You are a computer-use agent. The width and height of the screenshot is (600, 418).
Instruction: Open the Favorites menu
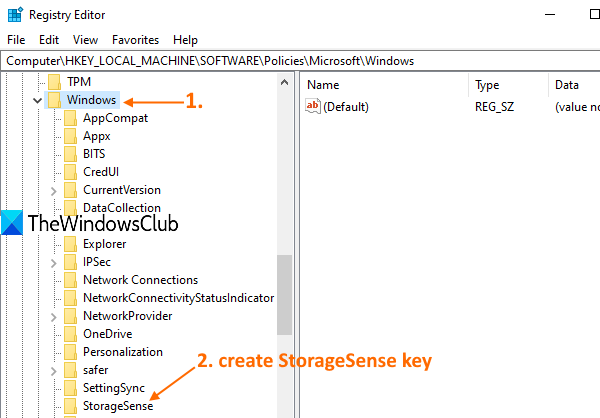click(x=135, y=40)
